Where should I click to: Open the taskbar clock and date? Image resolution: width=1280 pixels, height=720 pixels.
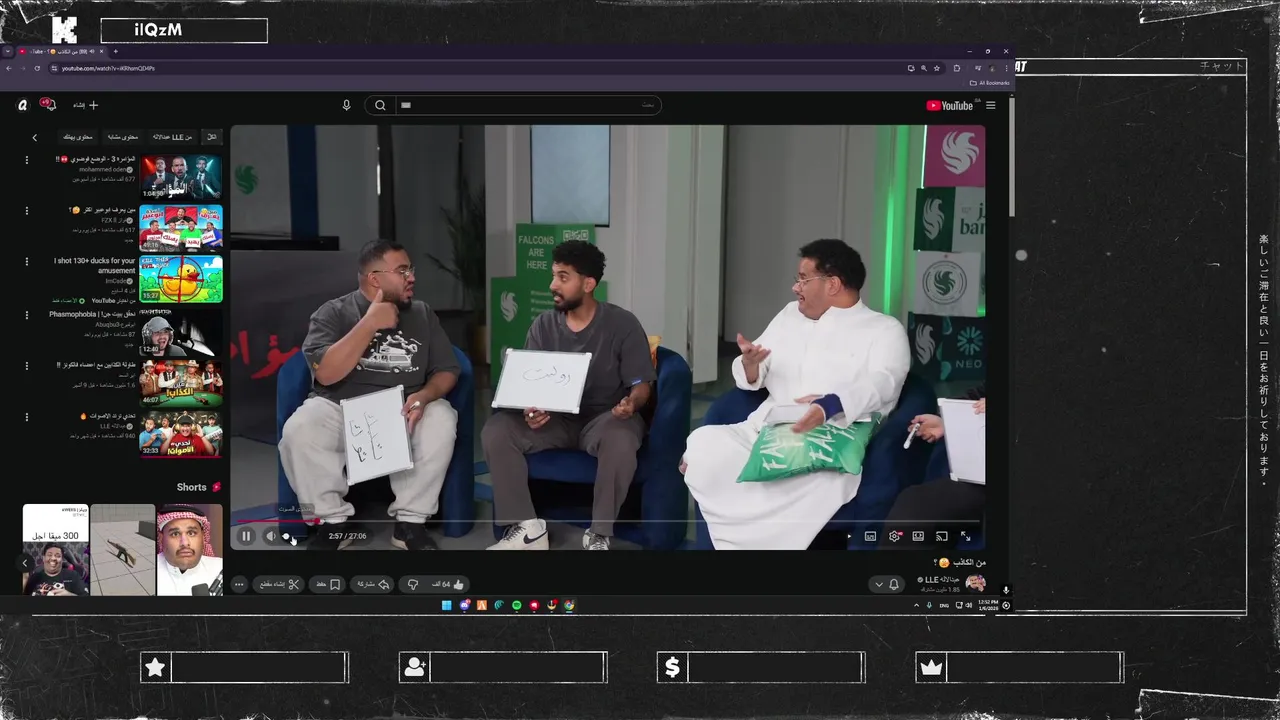coord(989,605)
